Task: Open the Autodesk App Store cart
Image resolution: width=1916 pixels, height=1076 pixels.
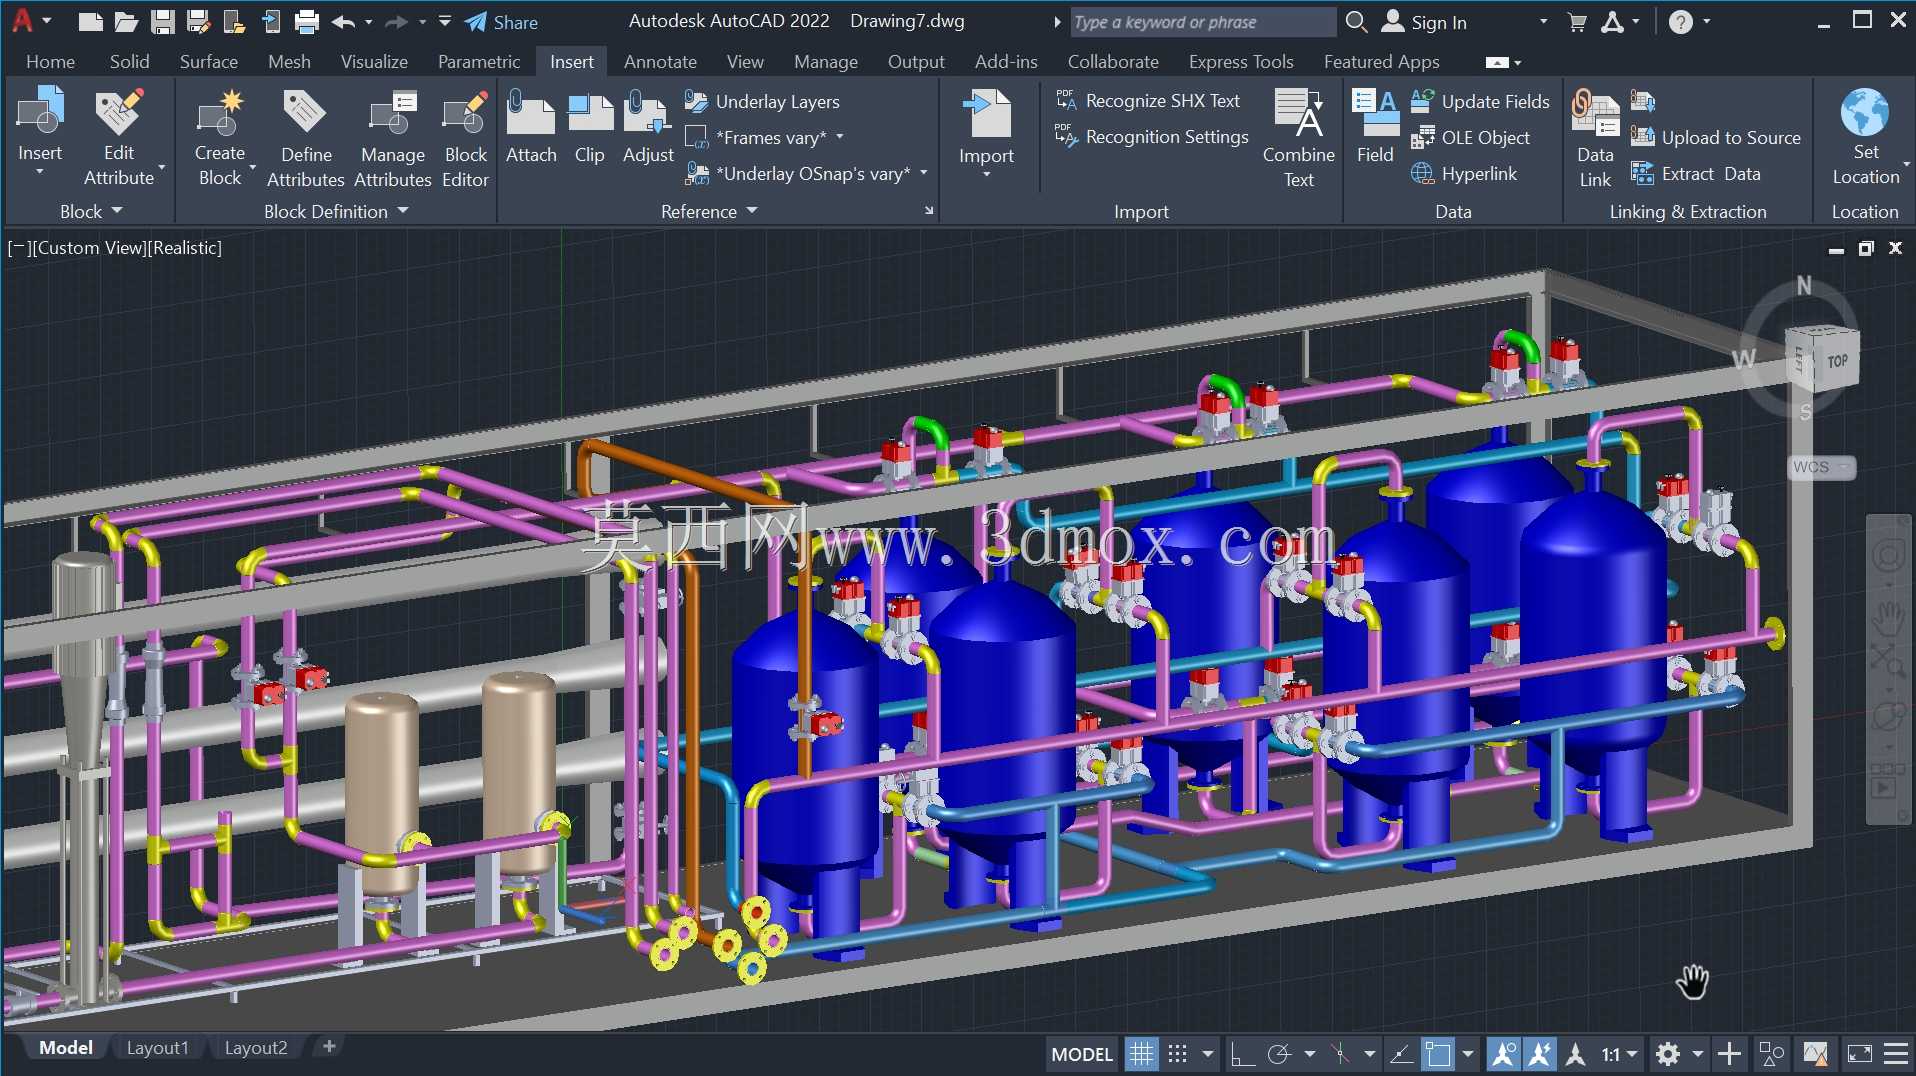Action: pyautogui.click(x=1577, y=22)
